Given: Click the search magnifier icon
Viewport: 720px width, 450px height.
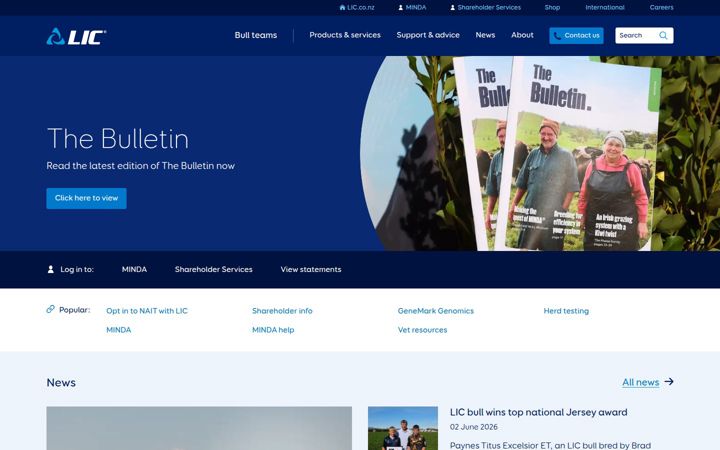Looking at the screenshot, I should [663, 35].
